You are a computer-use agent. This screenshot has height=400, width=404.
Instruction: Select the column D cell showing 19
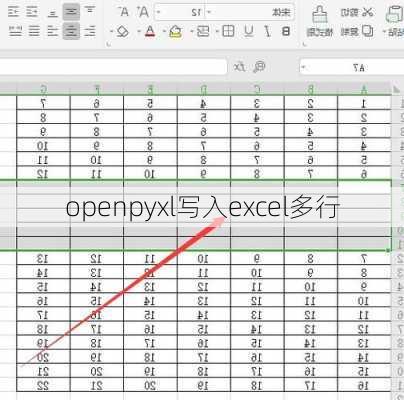pyautogui.click(x=204, y=385)
